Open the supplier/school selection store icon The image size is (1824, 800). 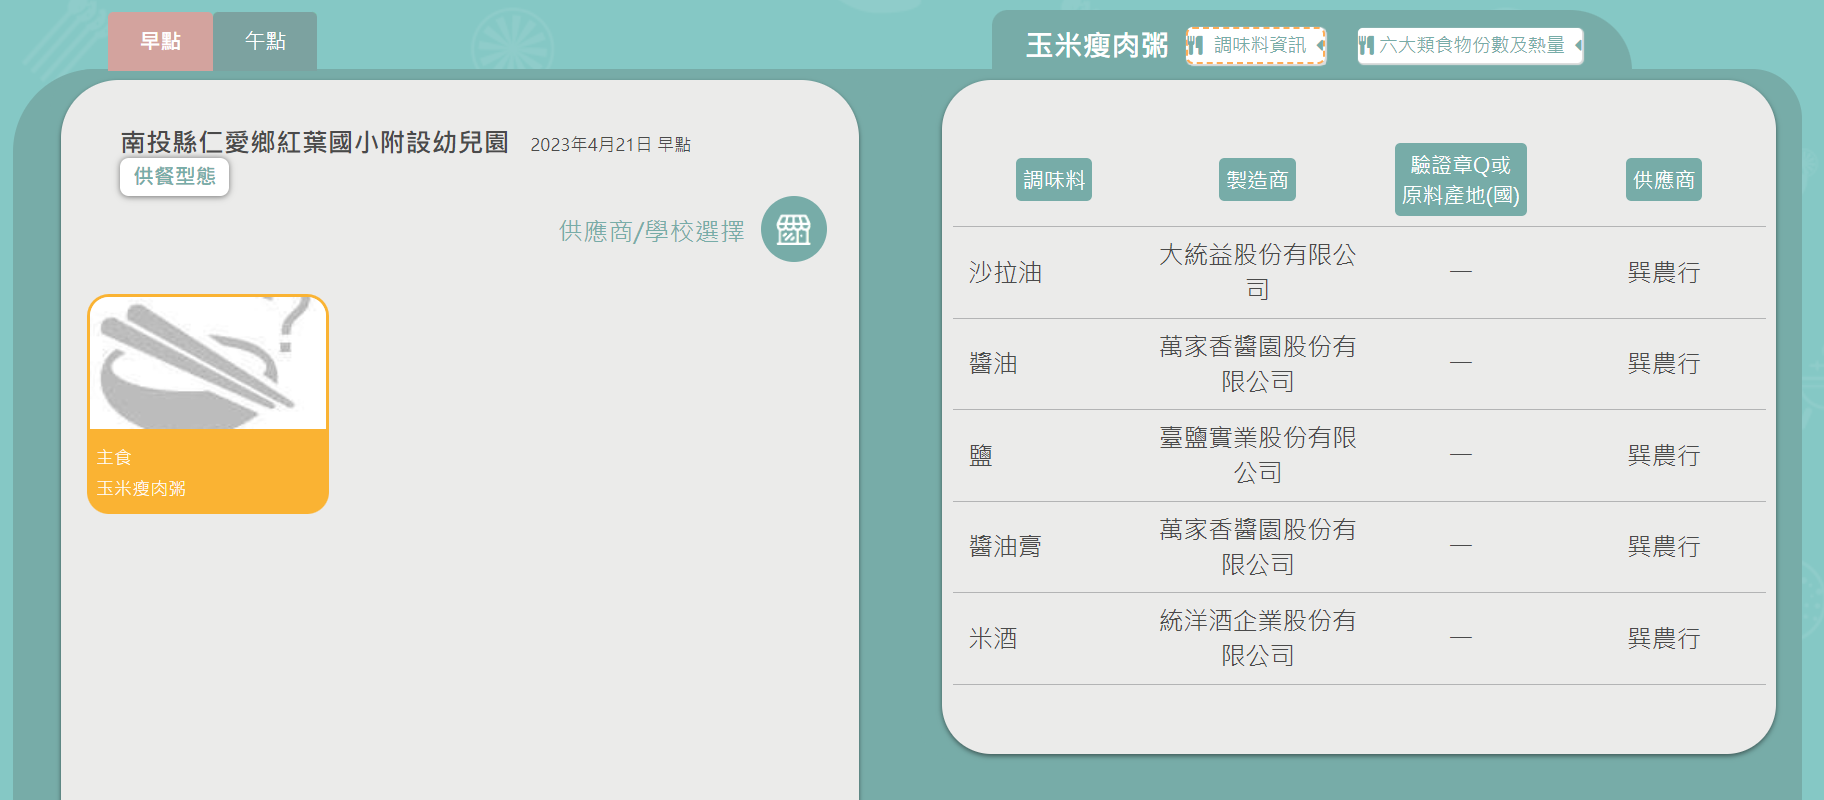(793, 229)
